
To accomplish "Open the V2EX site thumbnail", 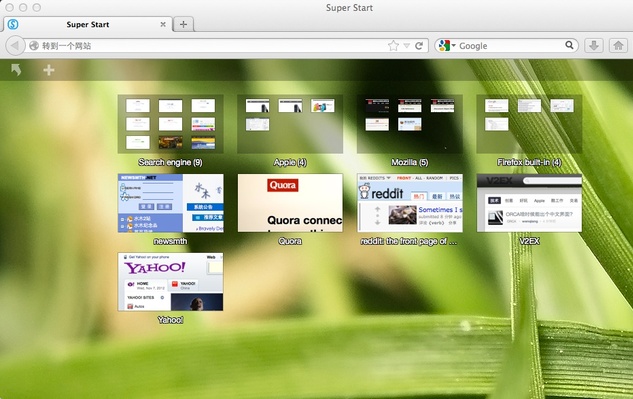I will [529, 203].
